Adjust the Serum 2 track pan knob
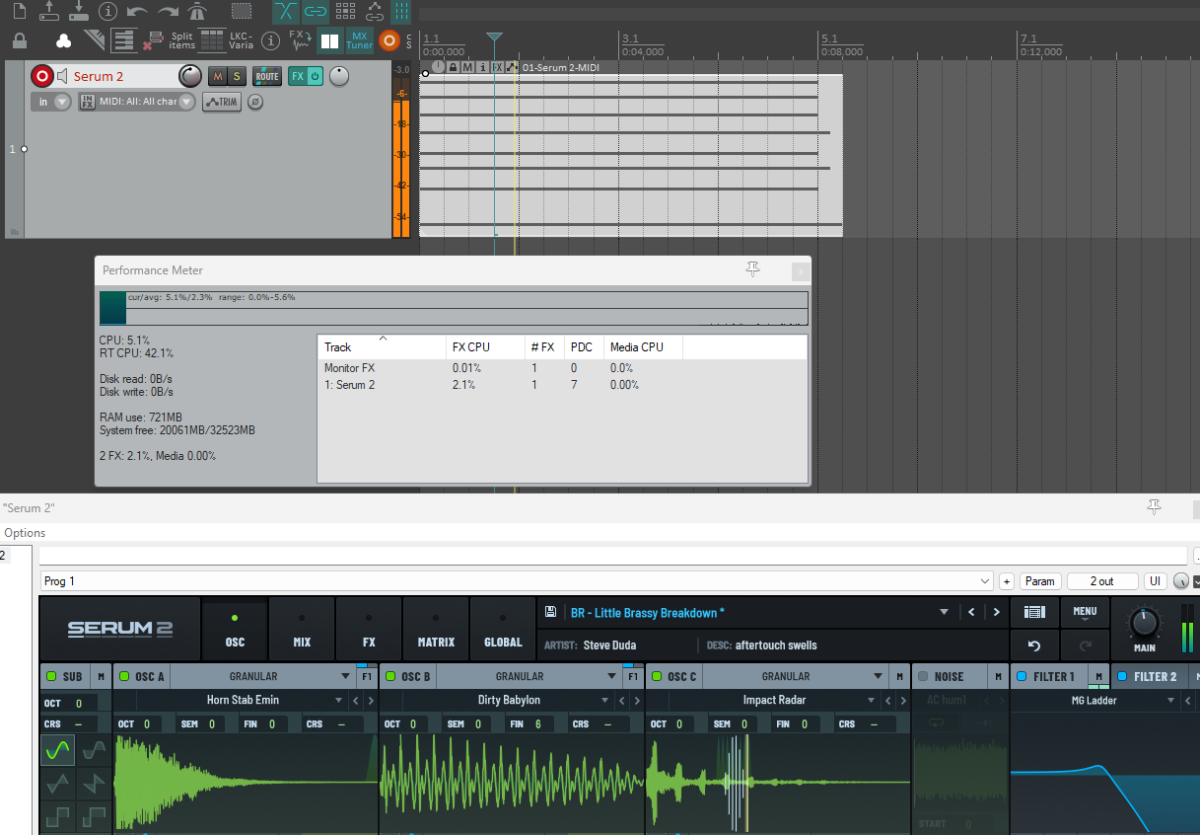 [x=340, y=76]
